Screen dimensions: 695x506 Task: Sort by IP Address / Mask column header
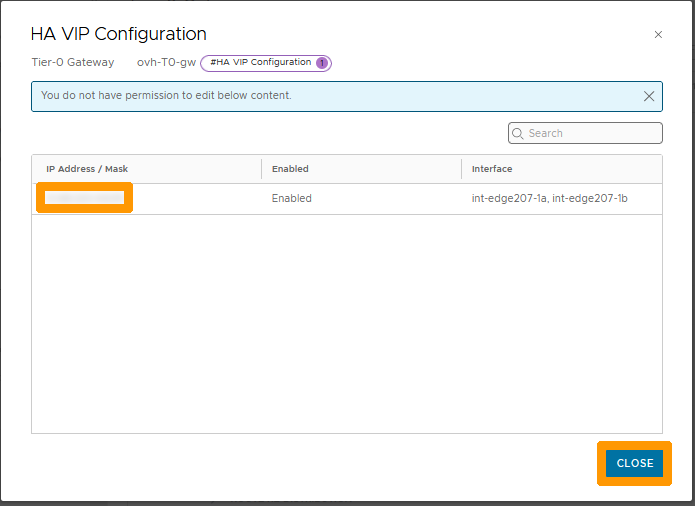coord(87,169)
